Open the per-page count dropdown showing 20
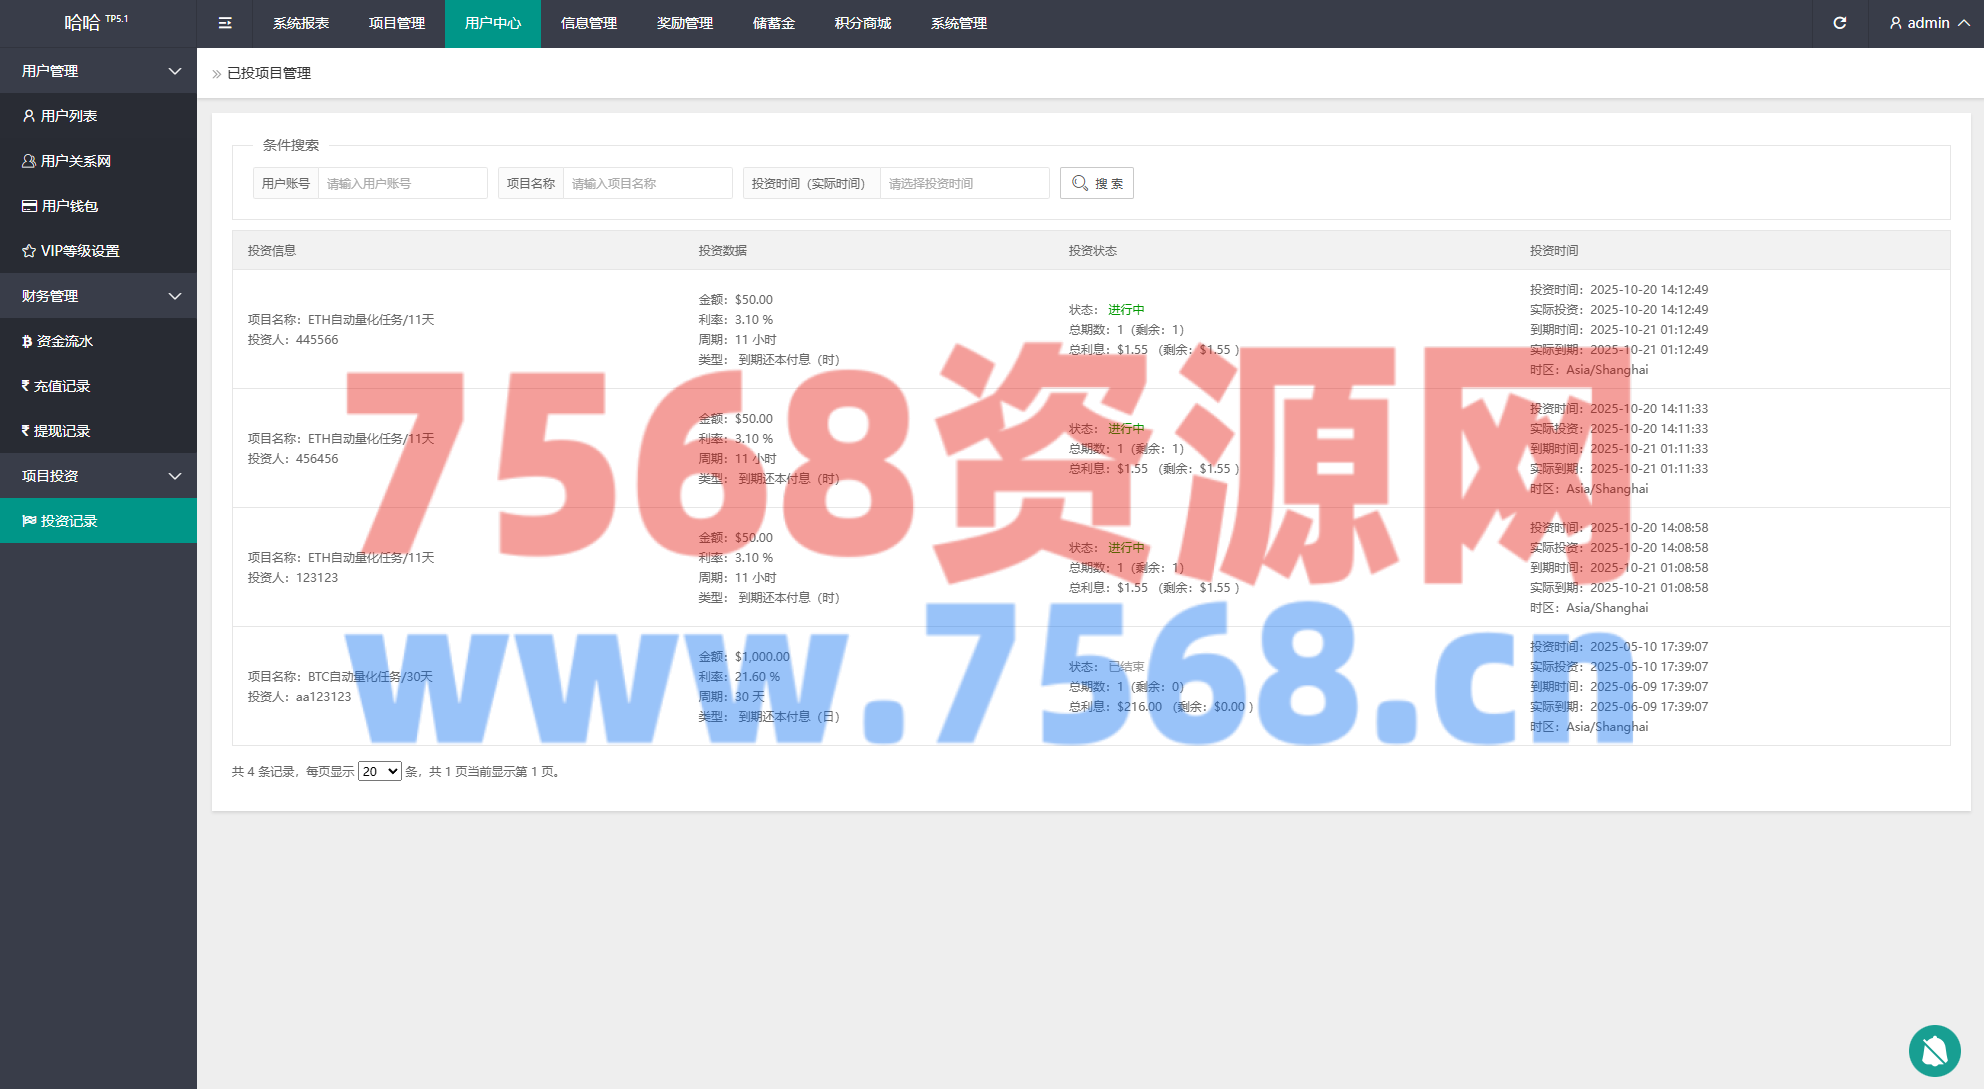This screenshot has height=1089, width=1984. point(379,771)
